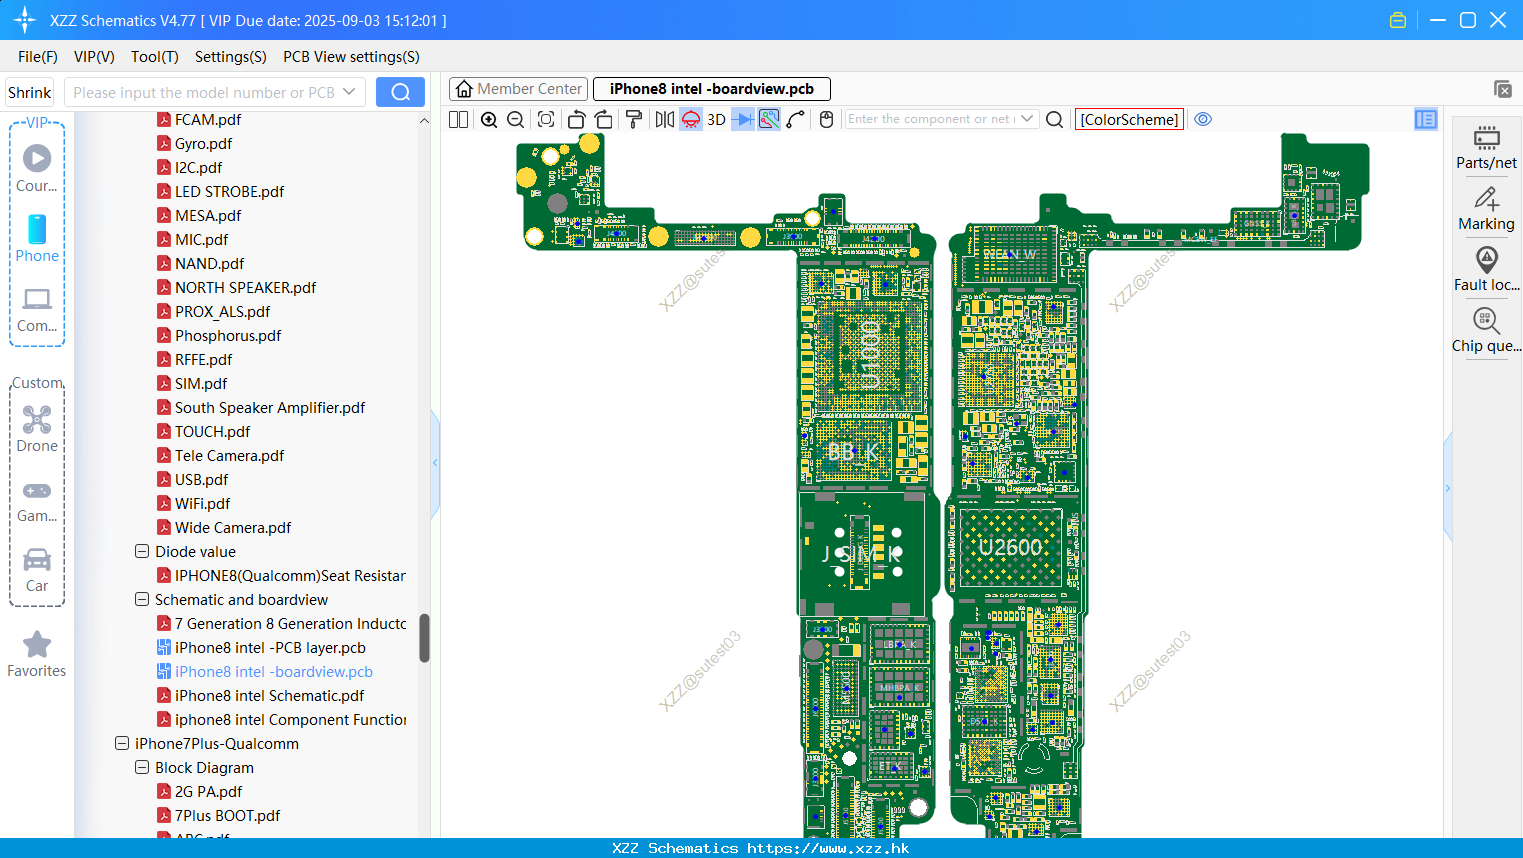Open the Tool(T) menu
The image size is (1523, 858).
pos(155,57)
